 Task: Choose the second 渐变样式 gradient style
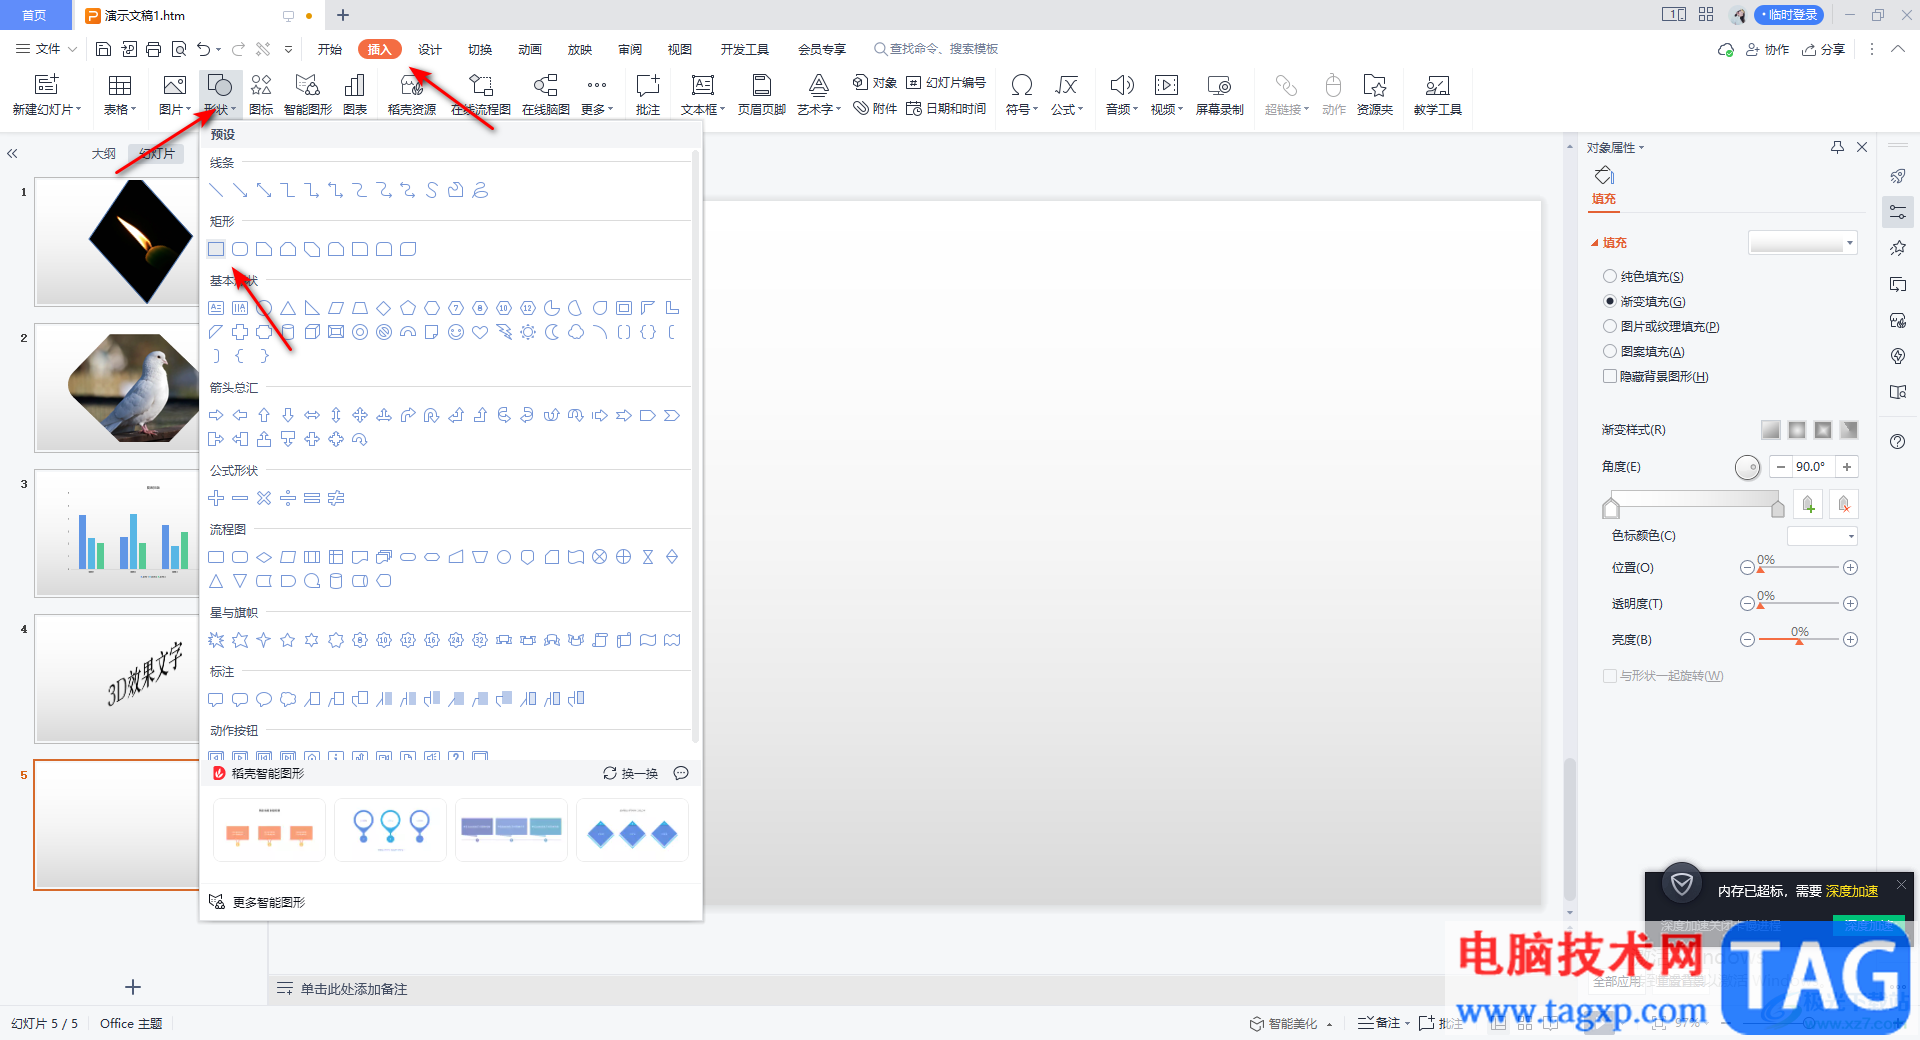1797,430
